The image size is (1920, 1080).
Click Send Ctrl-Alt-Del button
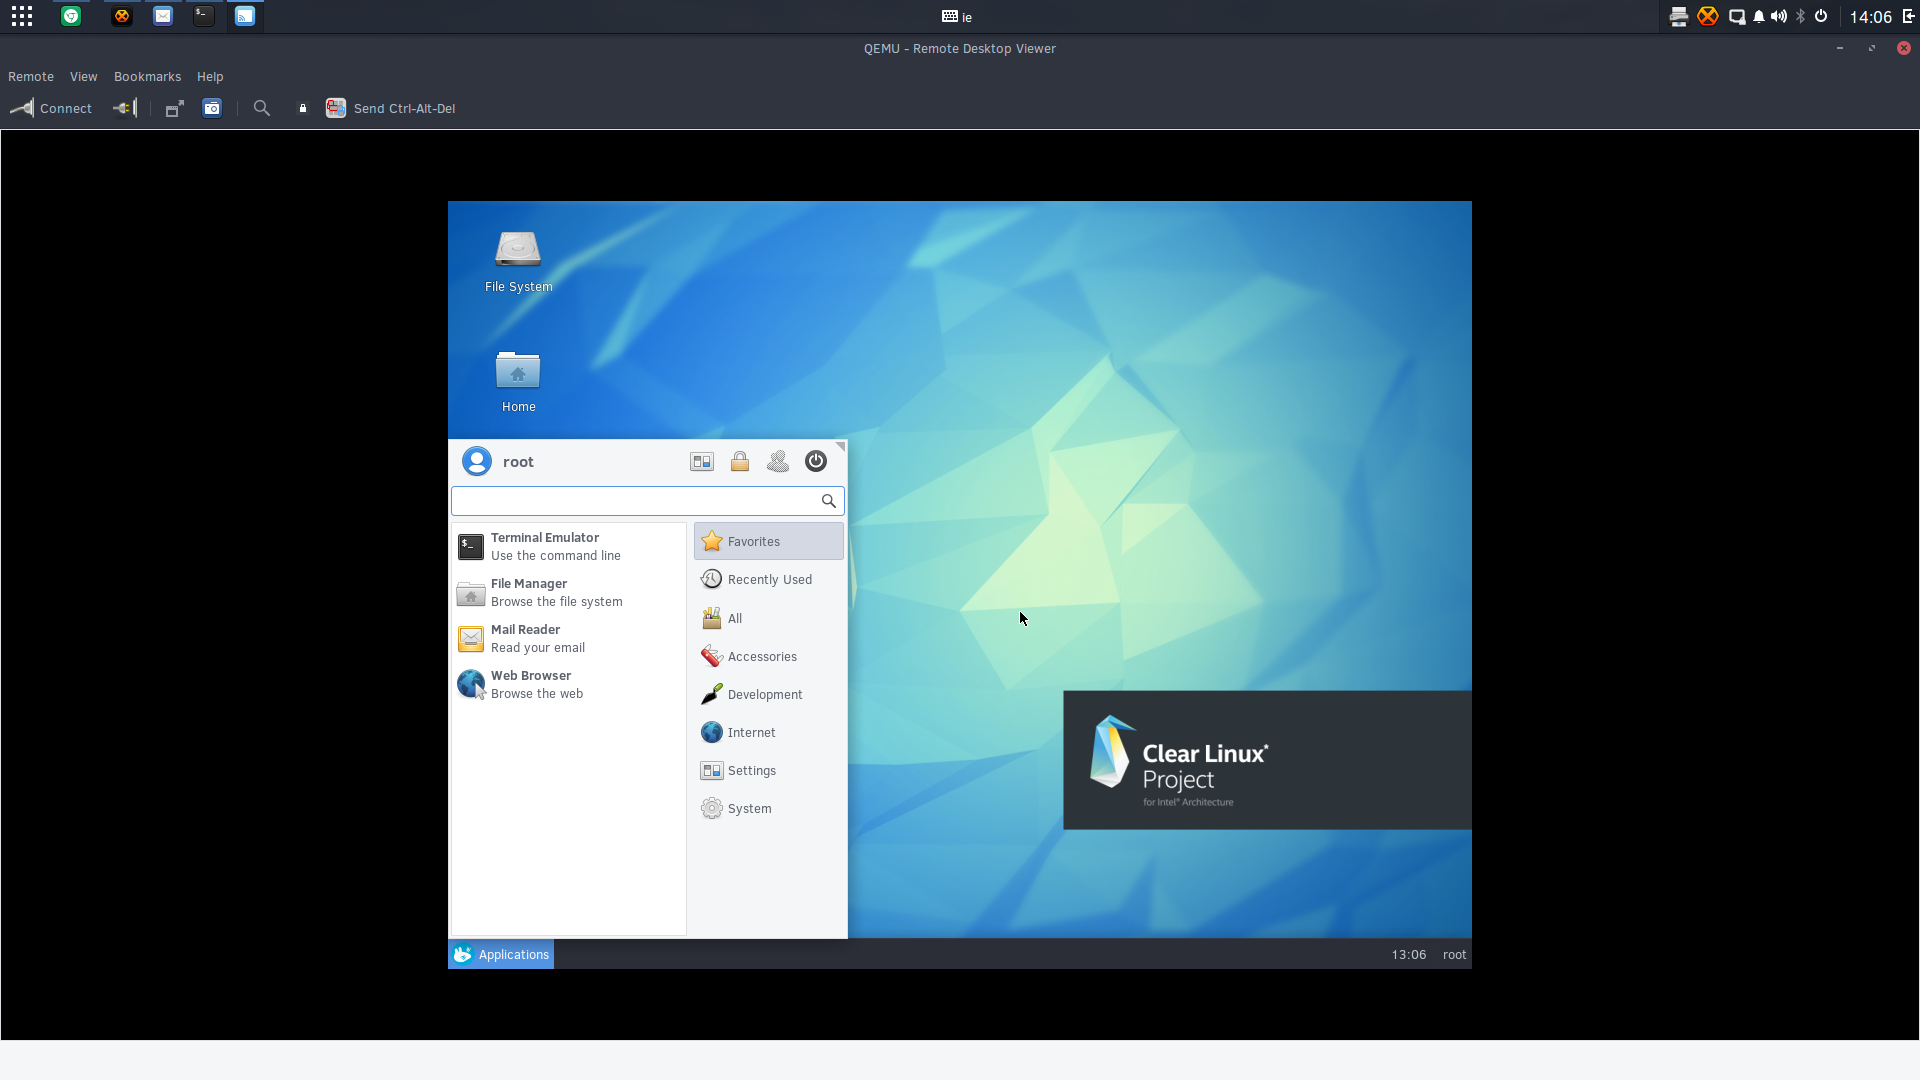point(391,108)
